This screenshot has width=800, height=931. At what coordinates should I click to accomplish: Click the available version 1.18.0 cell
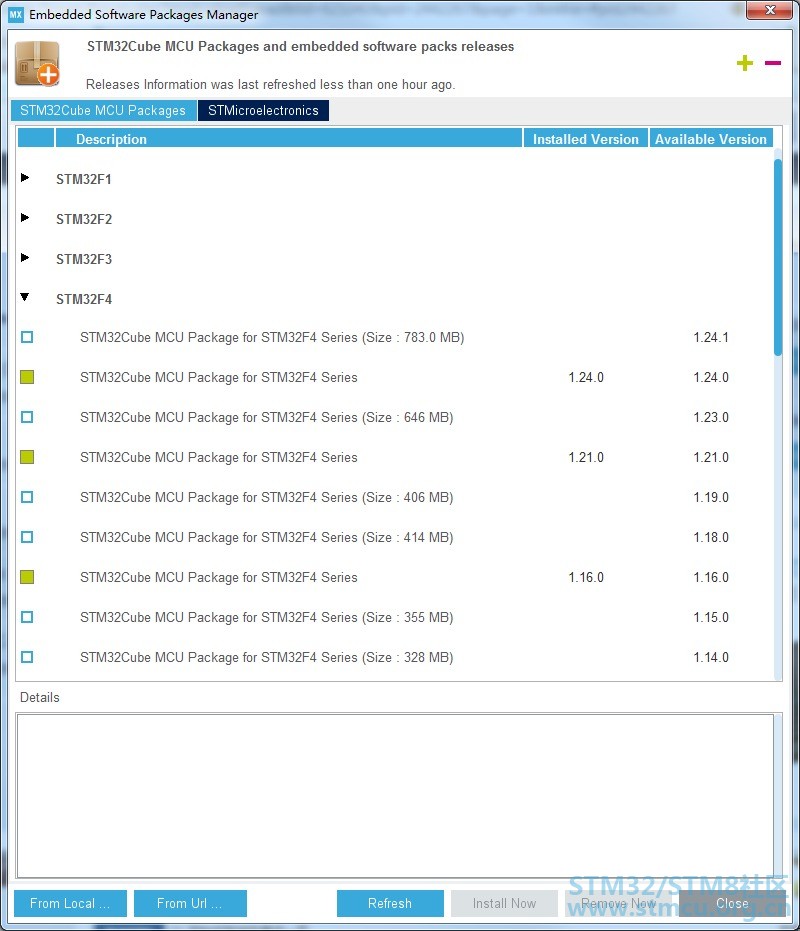click(711, 537)
